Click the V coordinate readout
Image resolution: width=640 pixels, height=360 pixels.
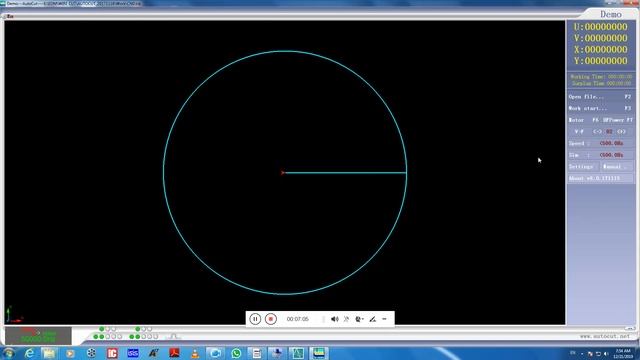tap(601, 38)
